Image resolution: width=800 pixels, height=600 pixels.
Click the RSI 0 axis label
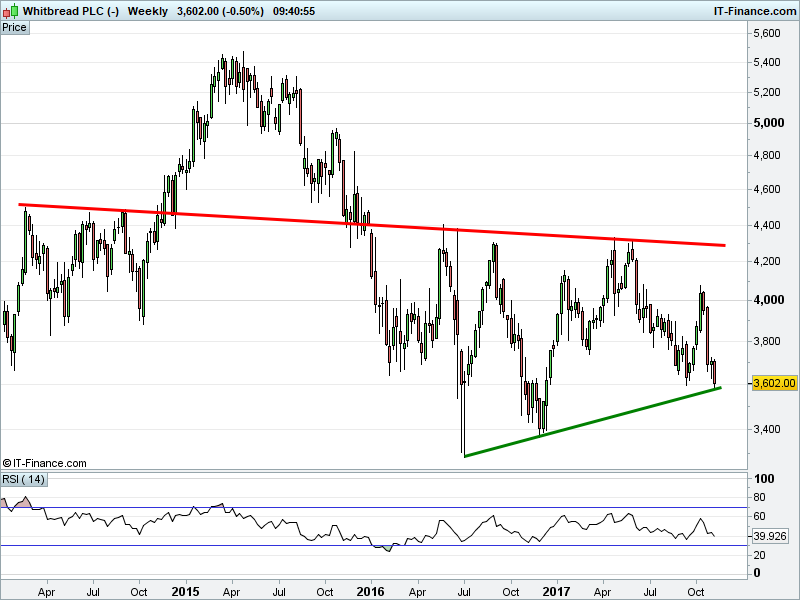757,573
